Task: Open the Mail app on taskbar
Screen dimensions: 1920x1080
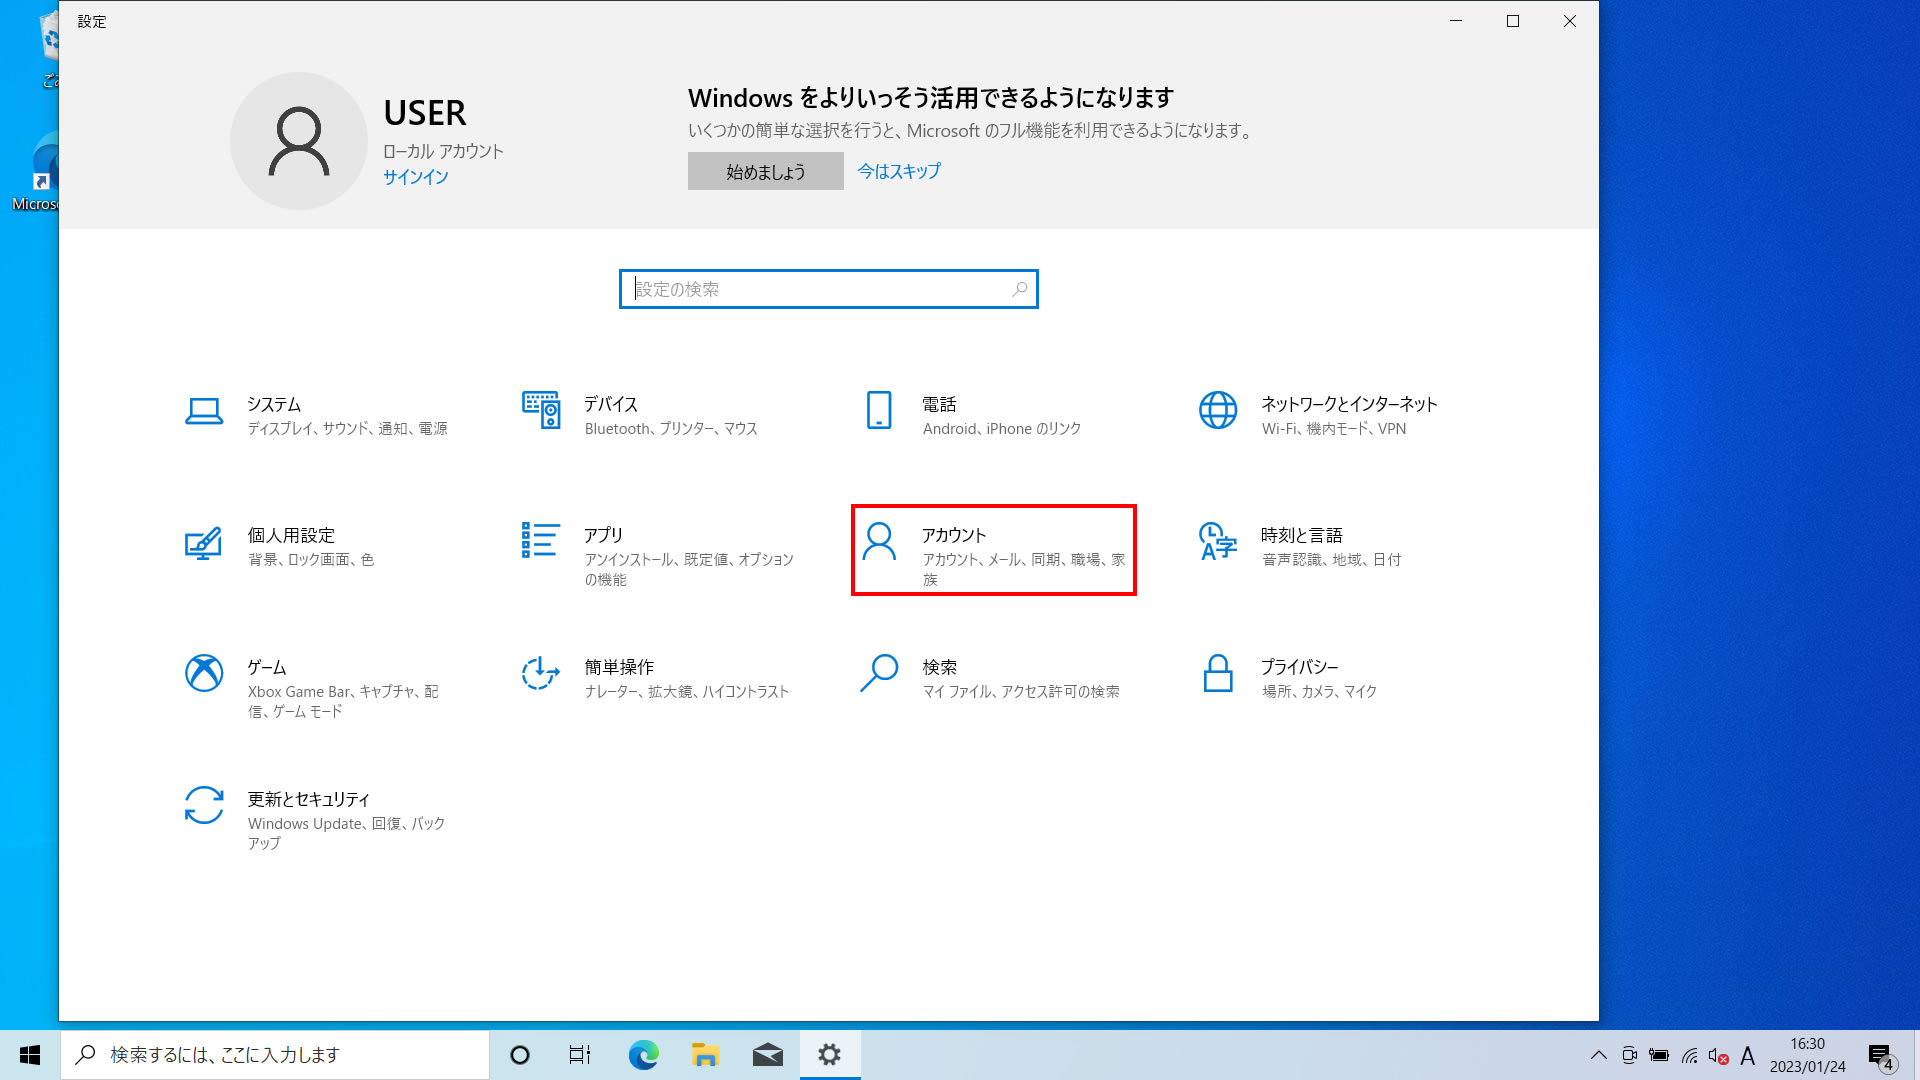Action: 767,1055
